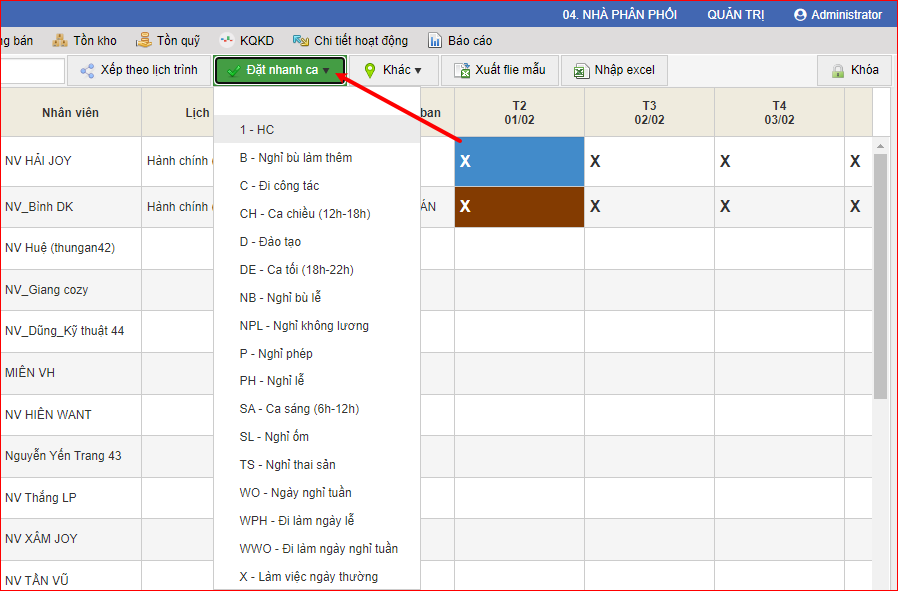Select DE - Ca tối (18h-22h)

[x=317, y=269]
